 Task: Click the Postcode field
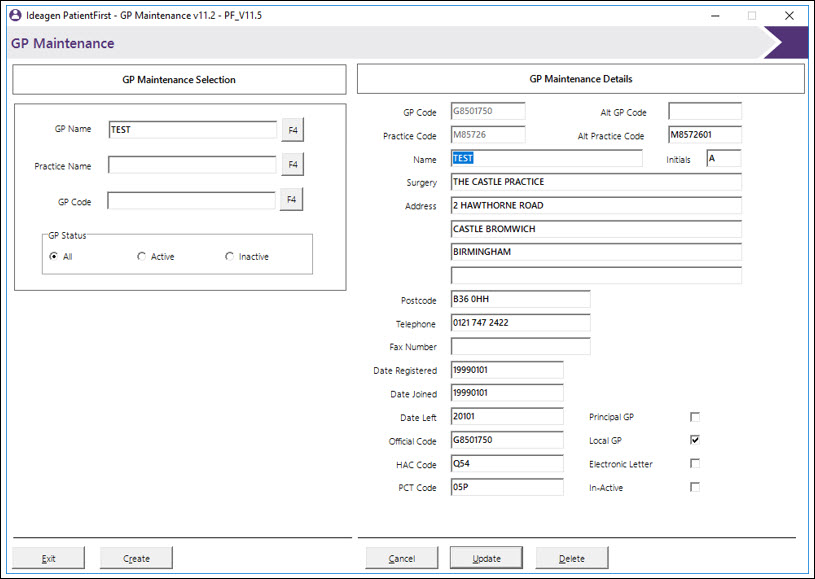(521, 299)
